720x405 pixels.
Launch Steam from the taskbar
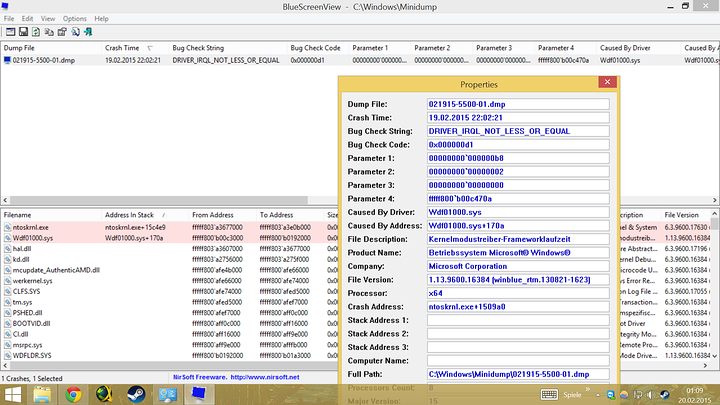pyautogui.click(x=137, y=394)
